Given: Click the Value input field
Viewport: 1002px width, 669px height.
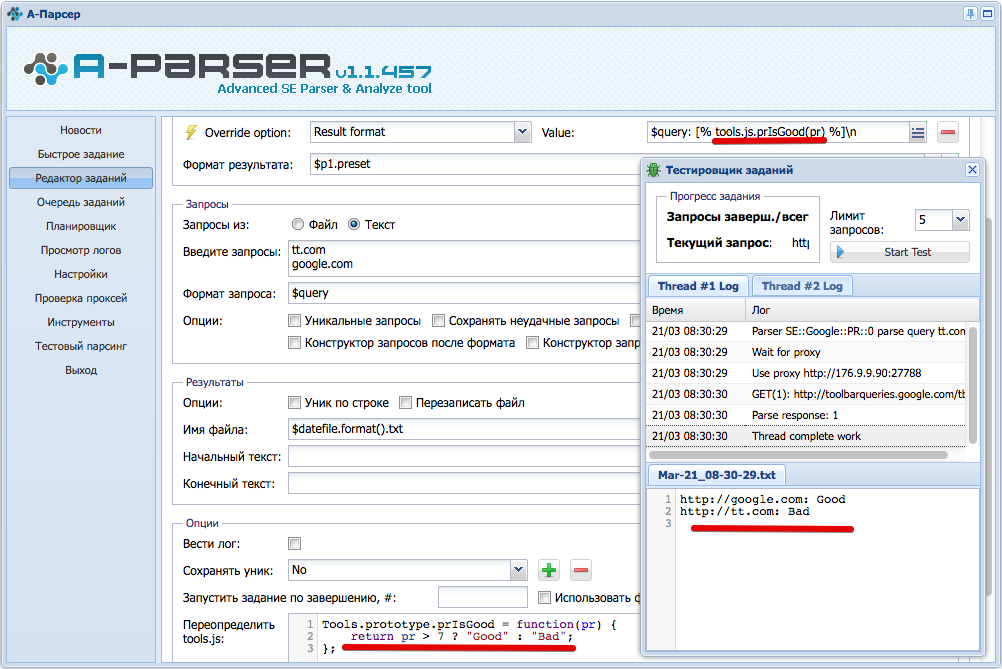Looking at the screenshot, I should tap(778, 132).
